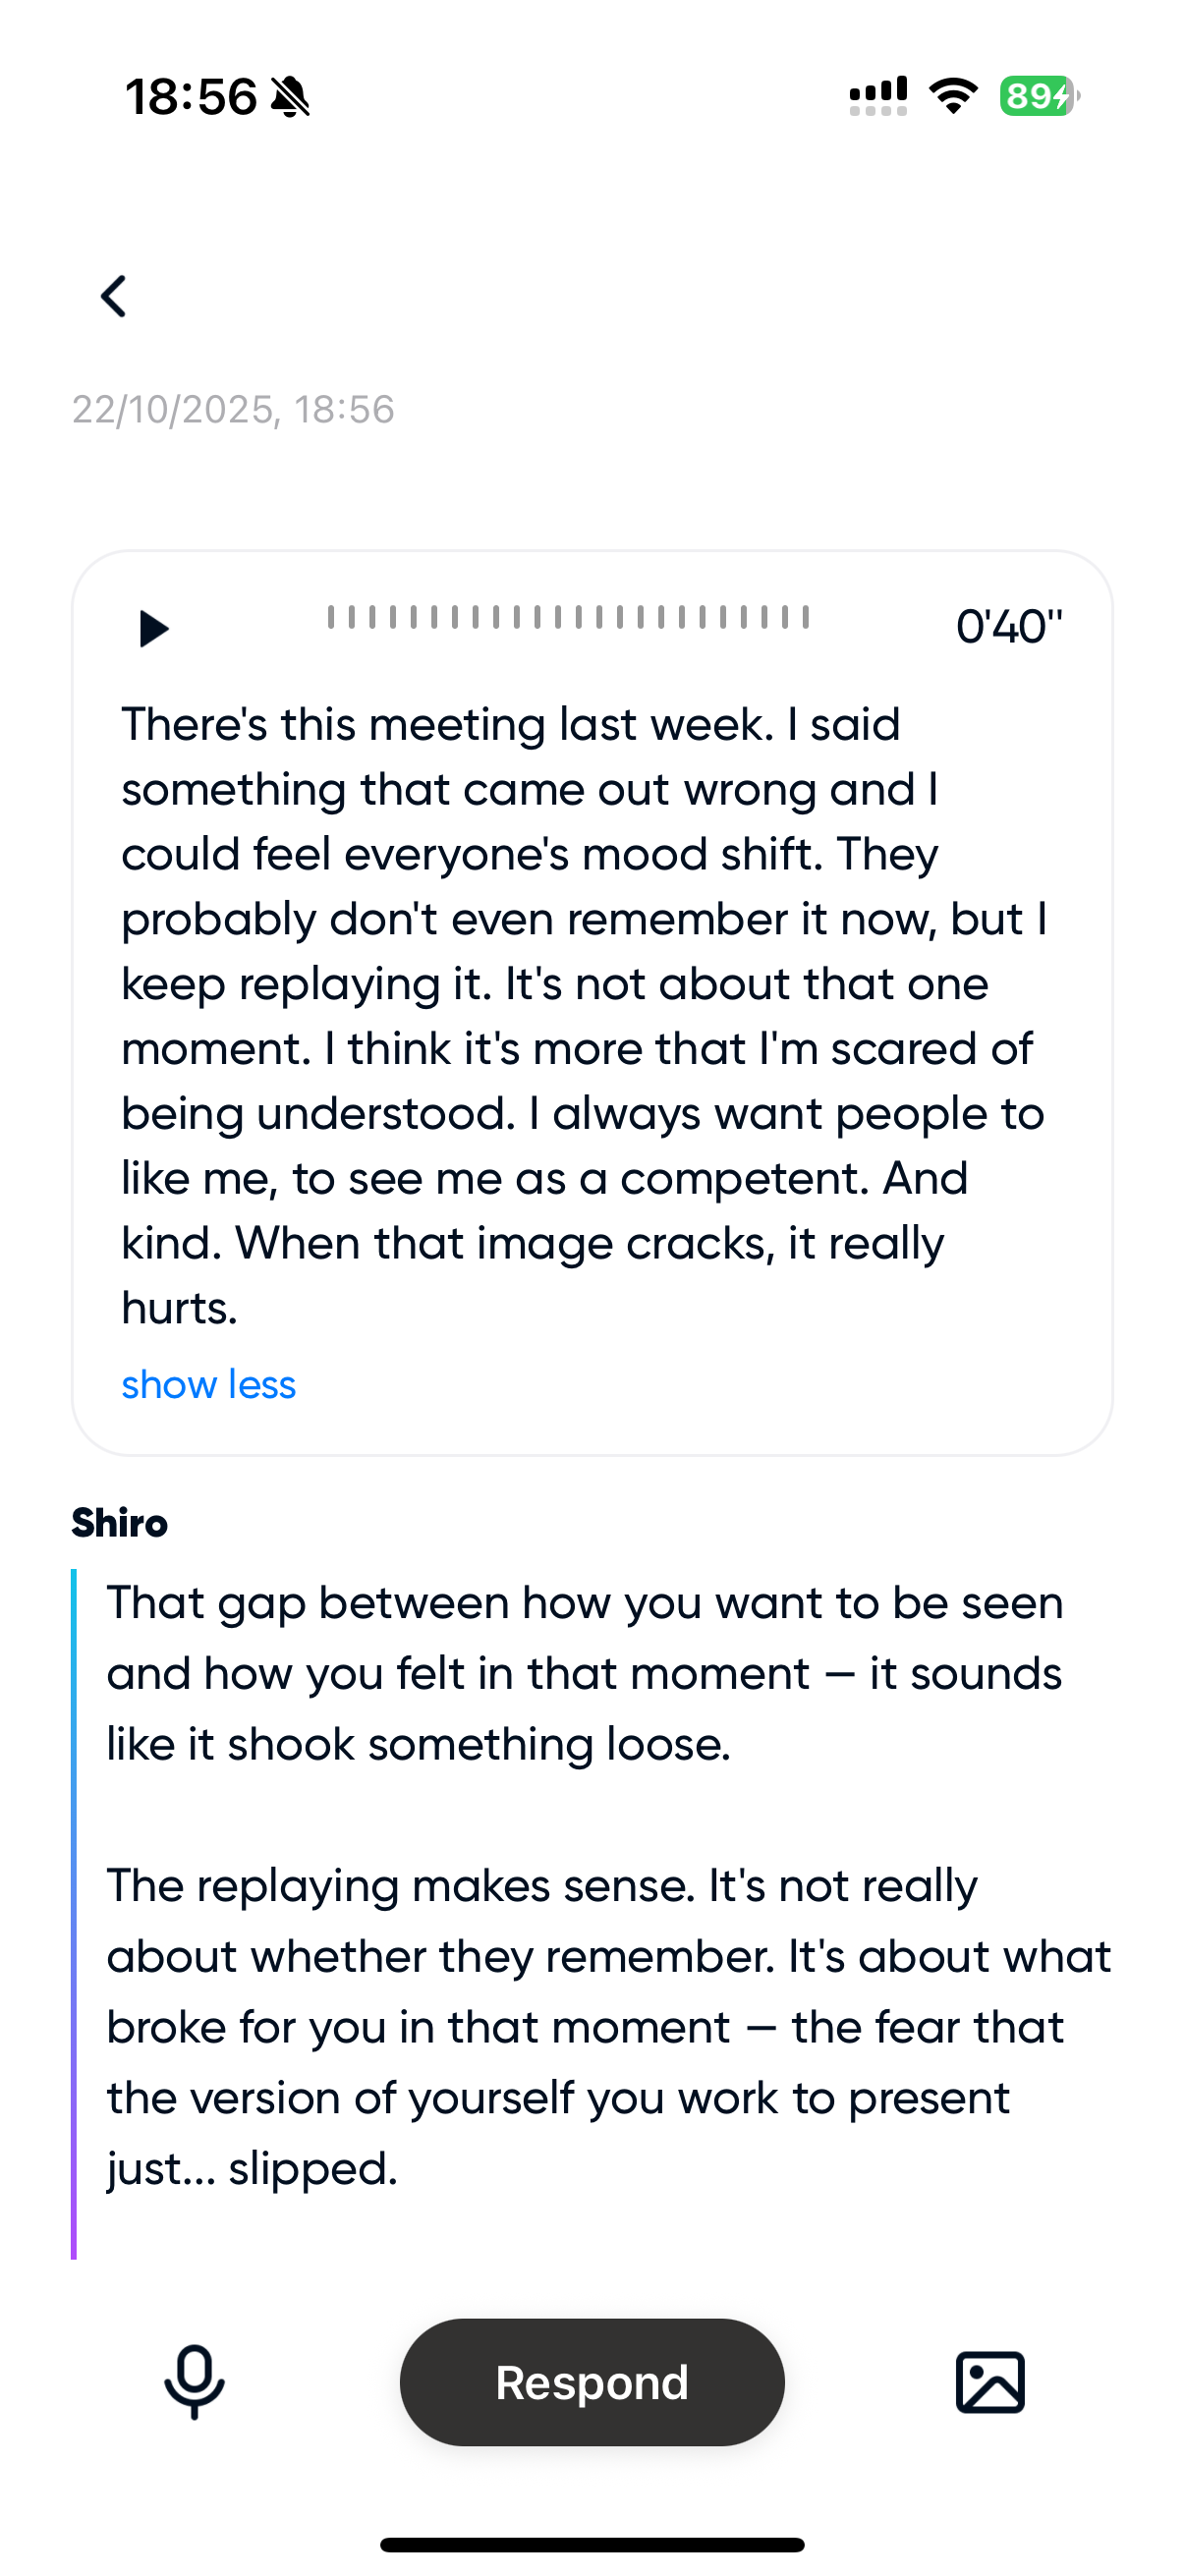Screen dimensions: 1185x2576
Task: Tap the 22/10/2025 entry timestamp
Action: click(233, 410)
